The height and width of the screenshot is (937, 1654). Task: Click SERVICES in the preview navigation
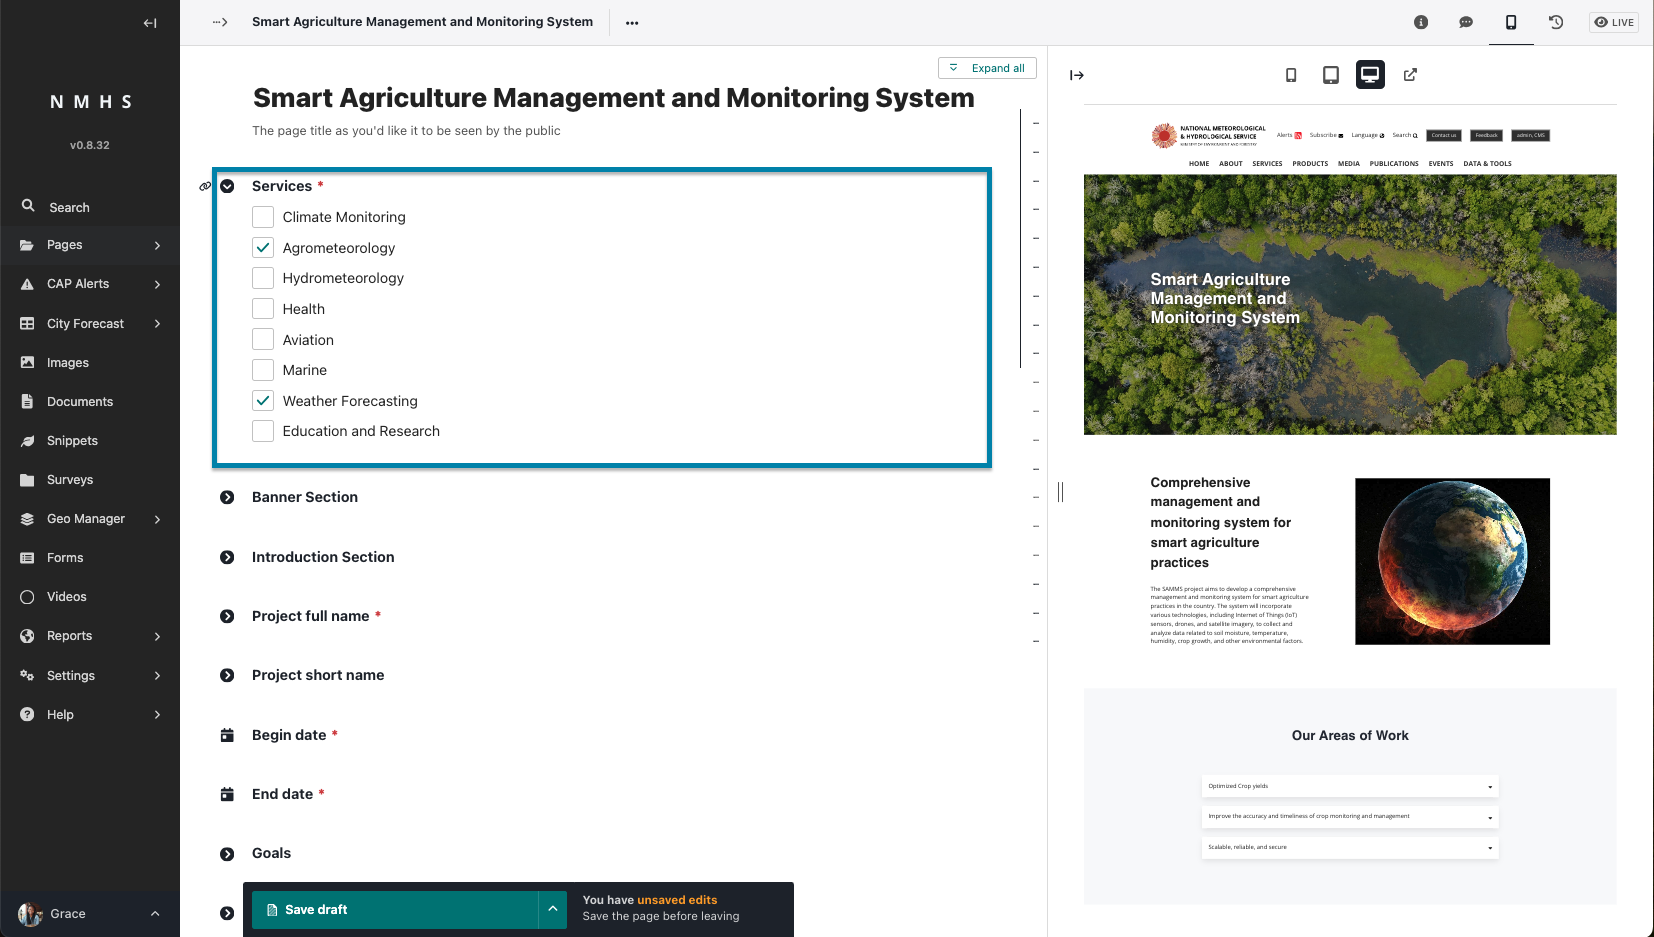tap(1267, 164)
